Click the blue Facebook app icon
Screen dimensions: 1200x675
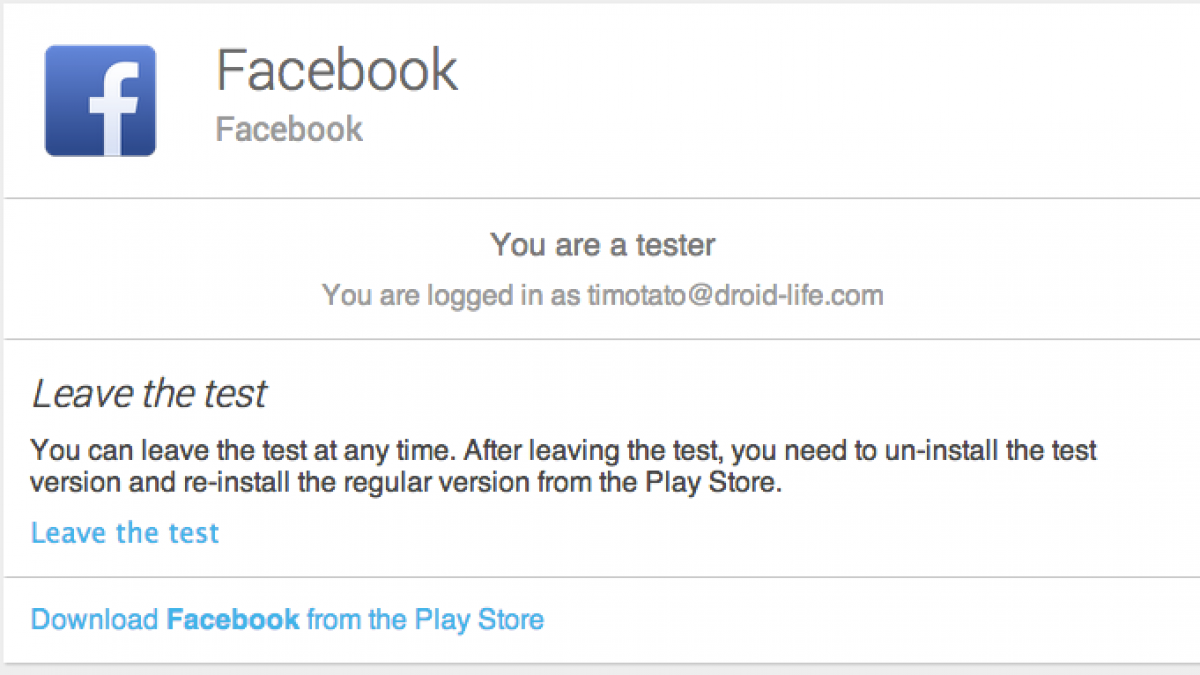click(x=100, y=100)
